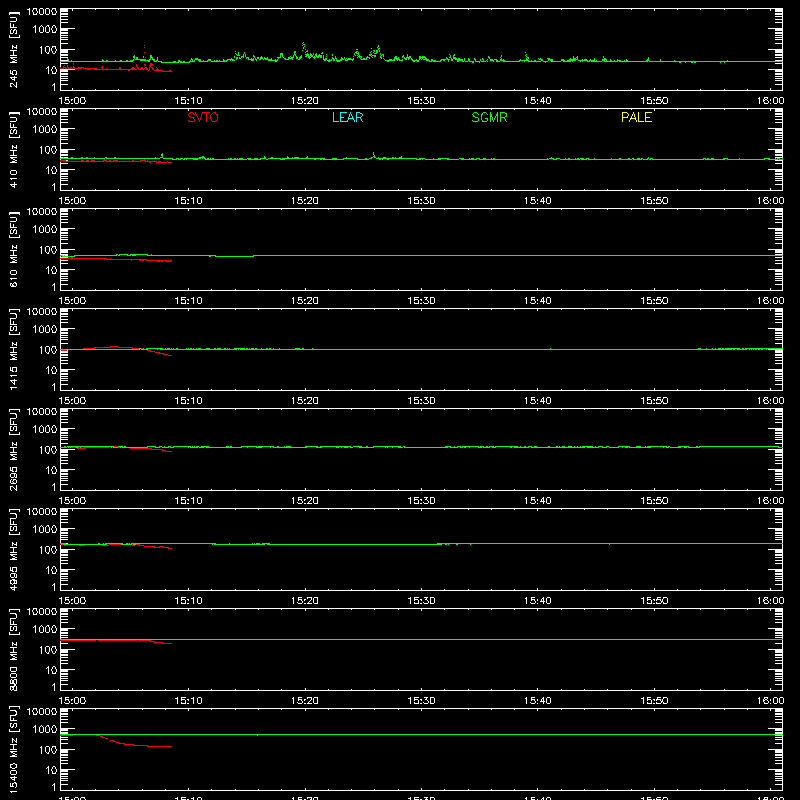
Task: Click the red SVTO station label
Action: (203, 117)
